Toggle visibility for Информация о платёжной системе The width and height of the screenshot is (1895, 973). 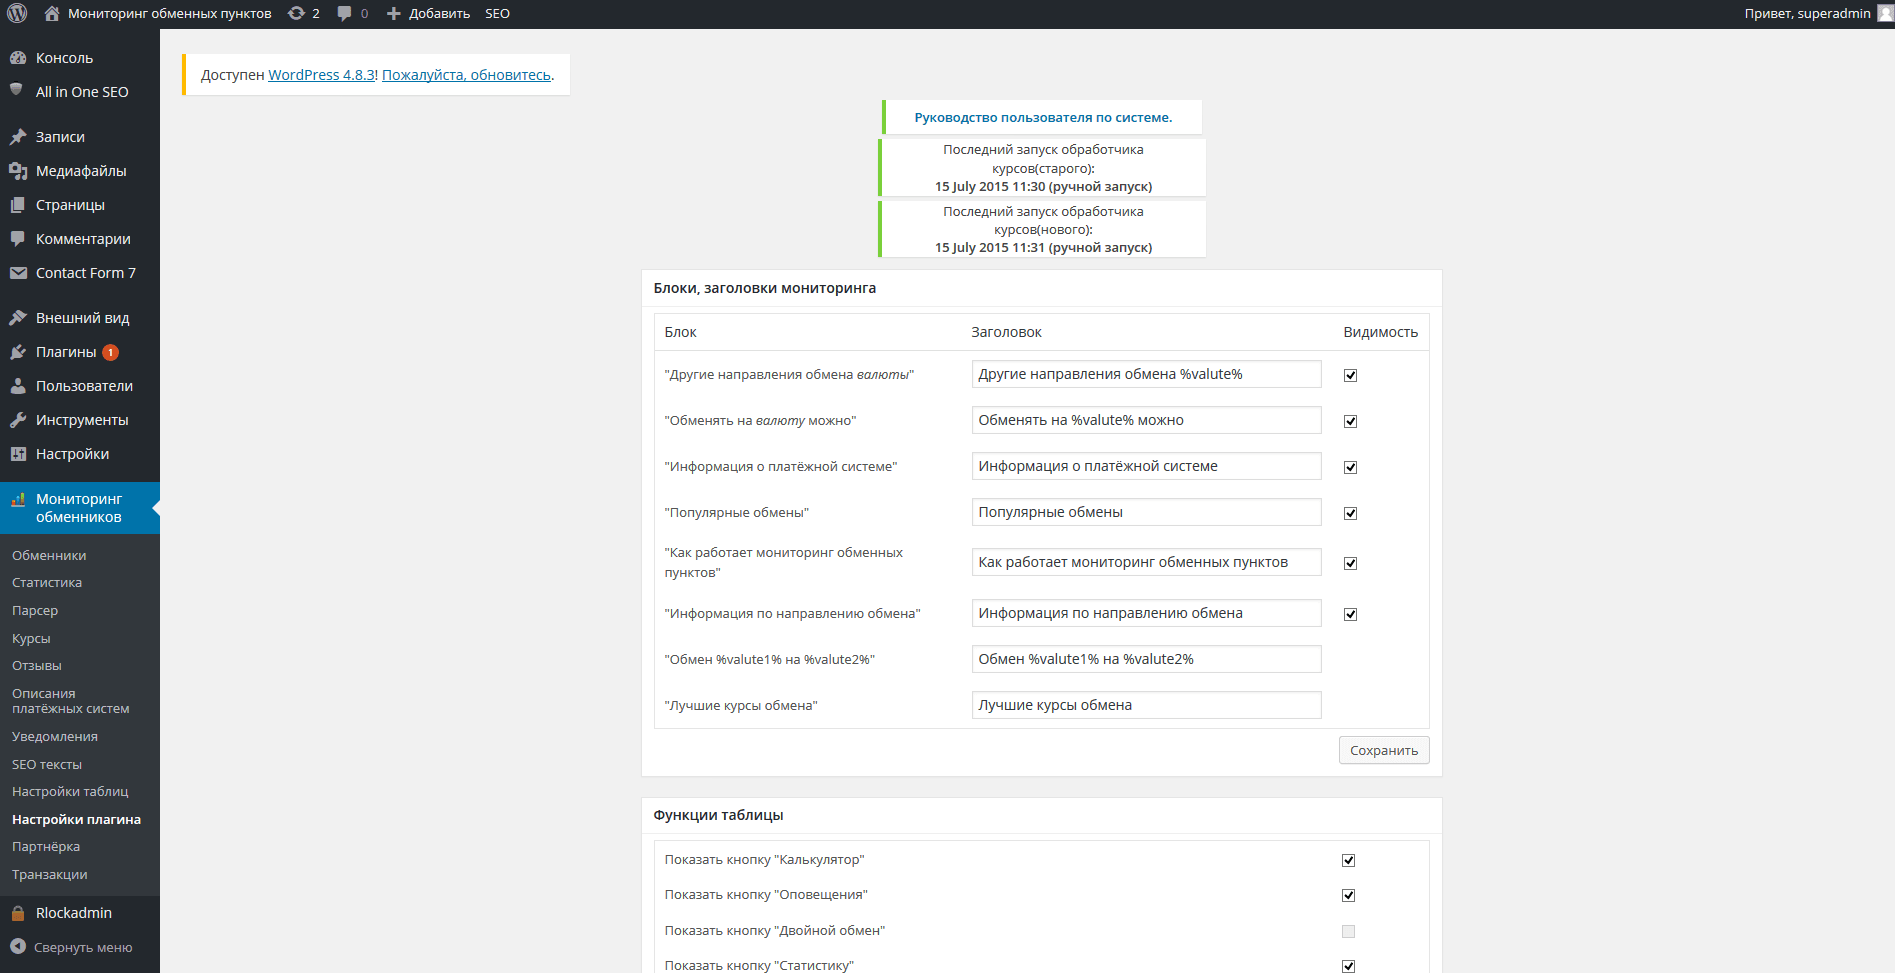click(1350, 467)
